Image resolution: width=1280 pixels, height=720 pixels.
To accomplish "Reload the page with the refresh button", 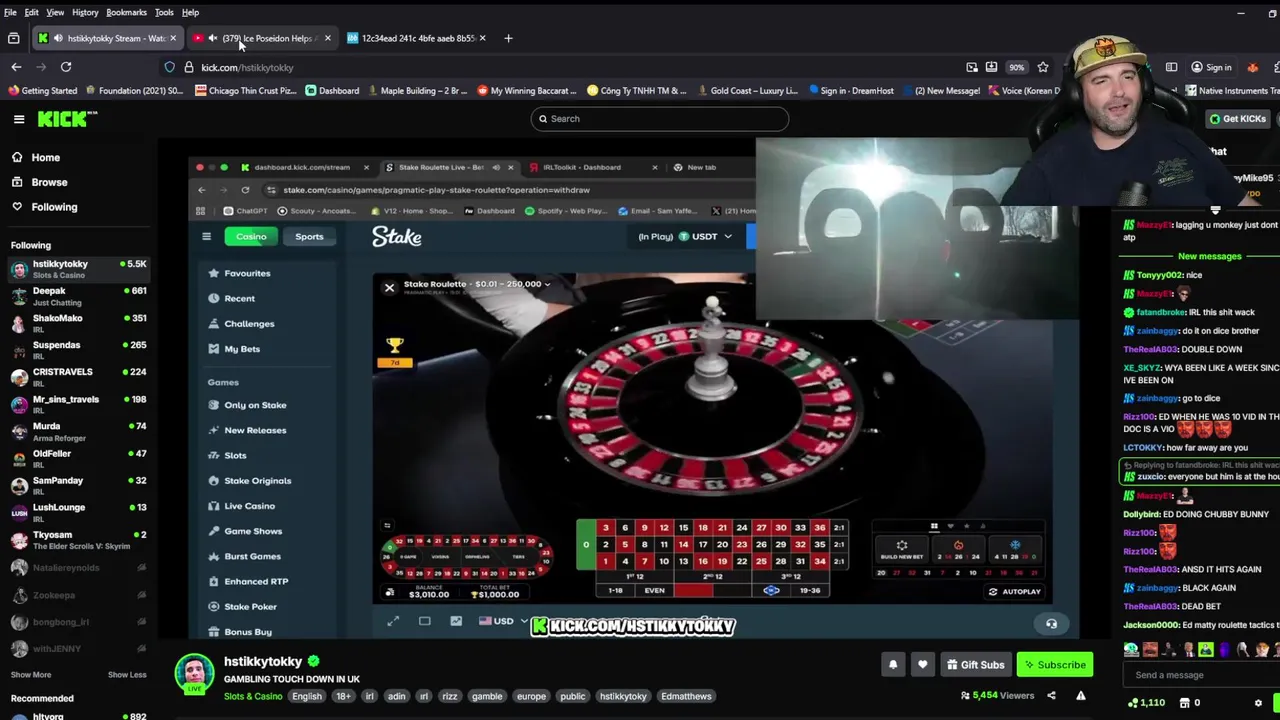I will tap(66, 67).
